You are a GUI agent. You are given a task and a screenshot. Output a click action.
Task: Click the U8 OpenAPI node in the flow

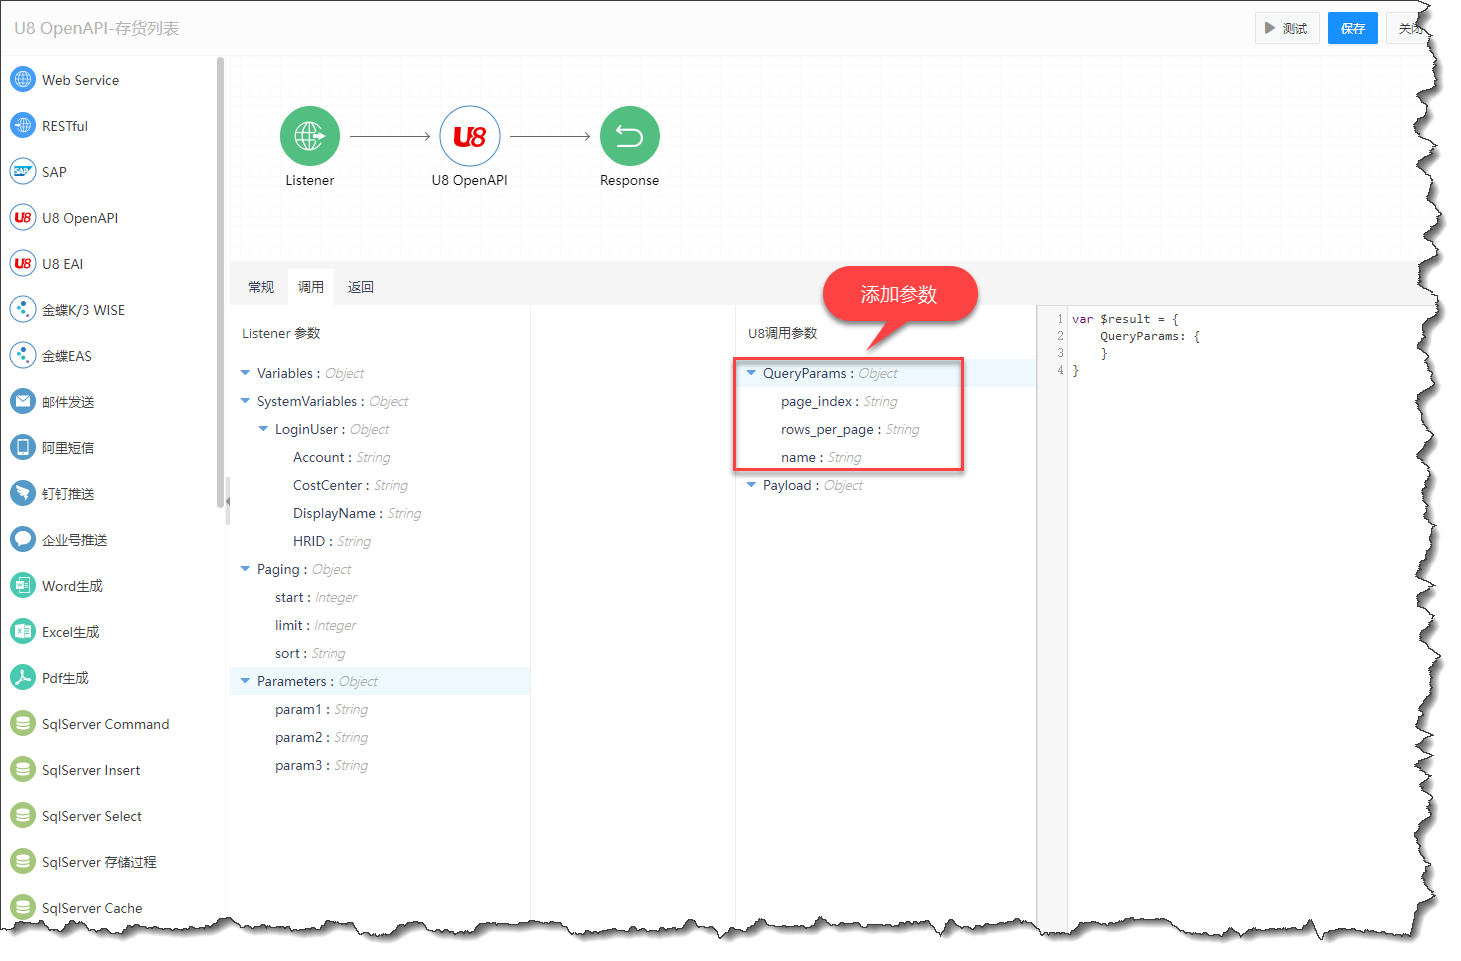pyautogui.click(x=470, y=136)
